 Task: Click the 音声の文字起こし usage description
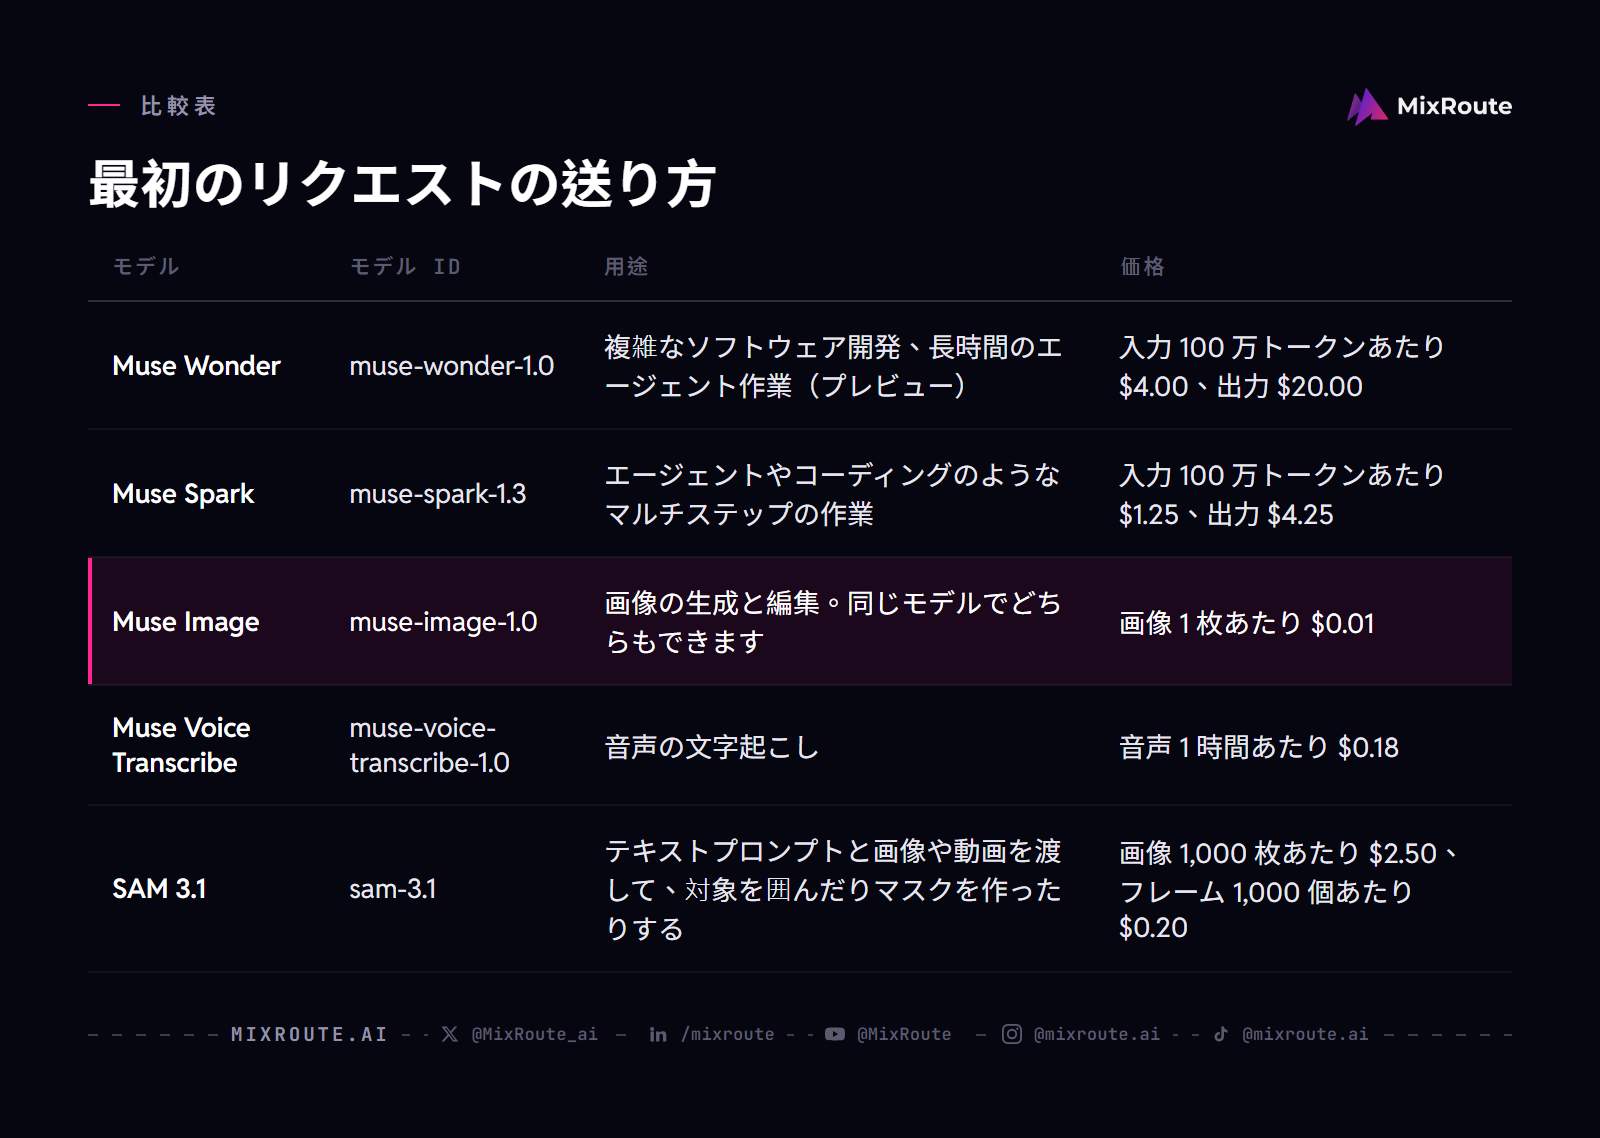[x=711, y=747]
